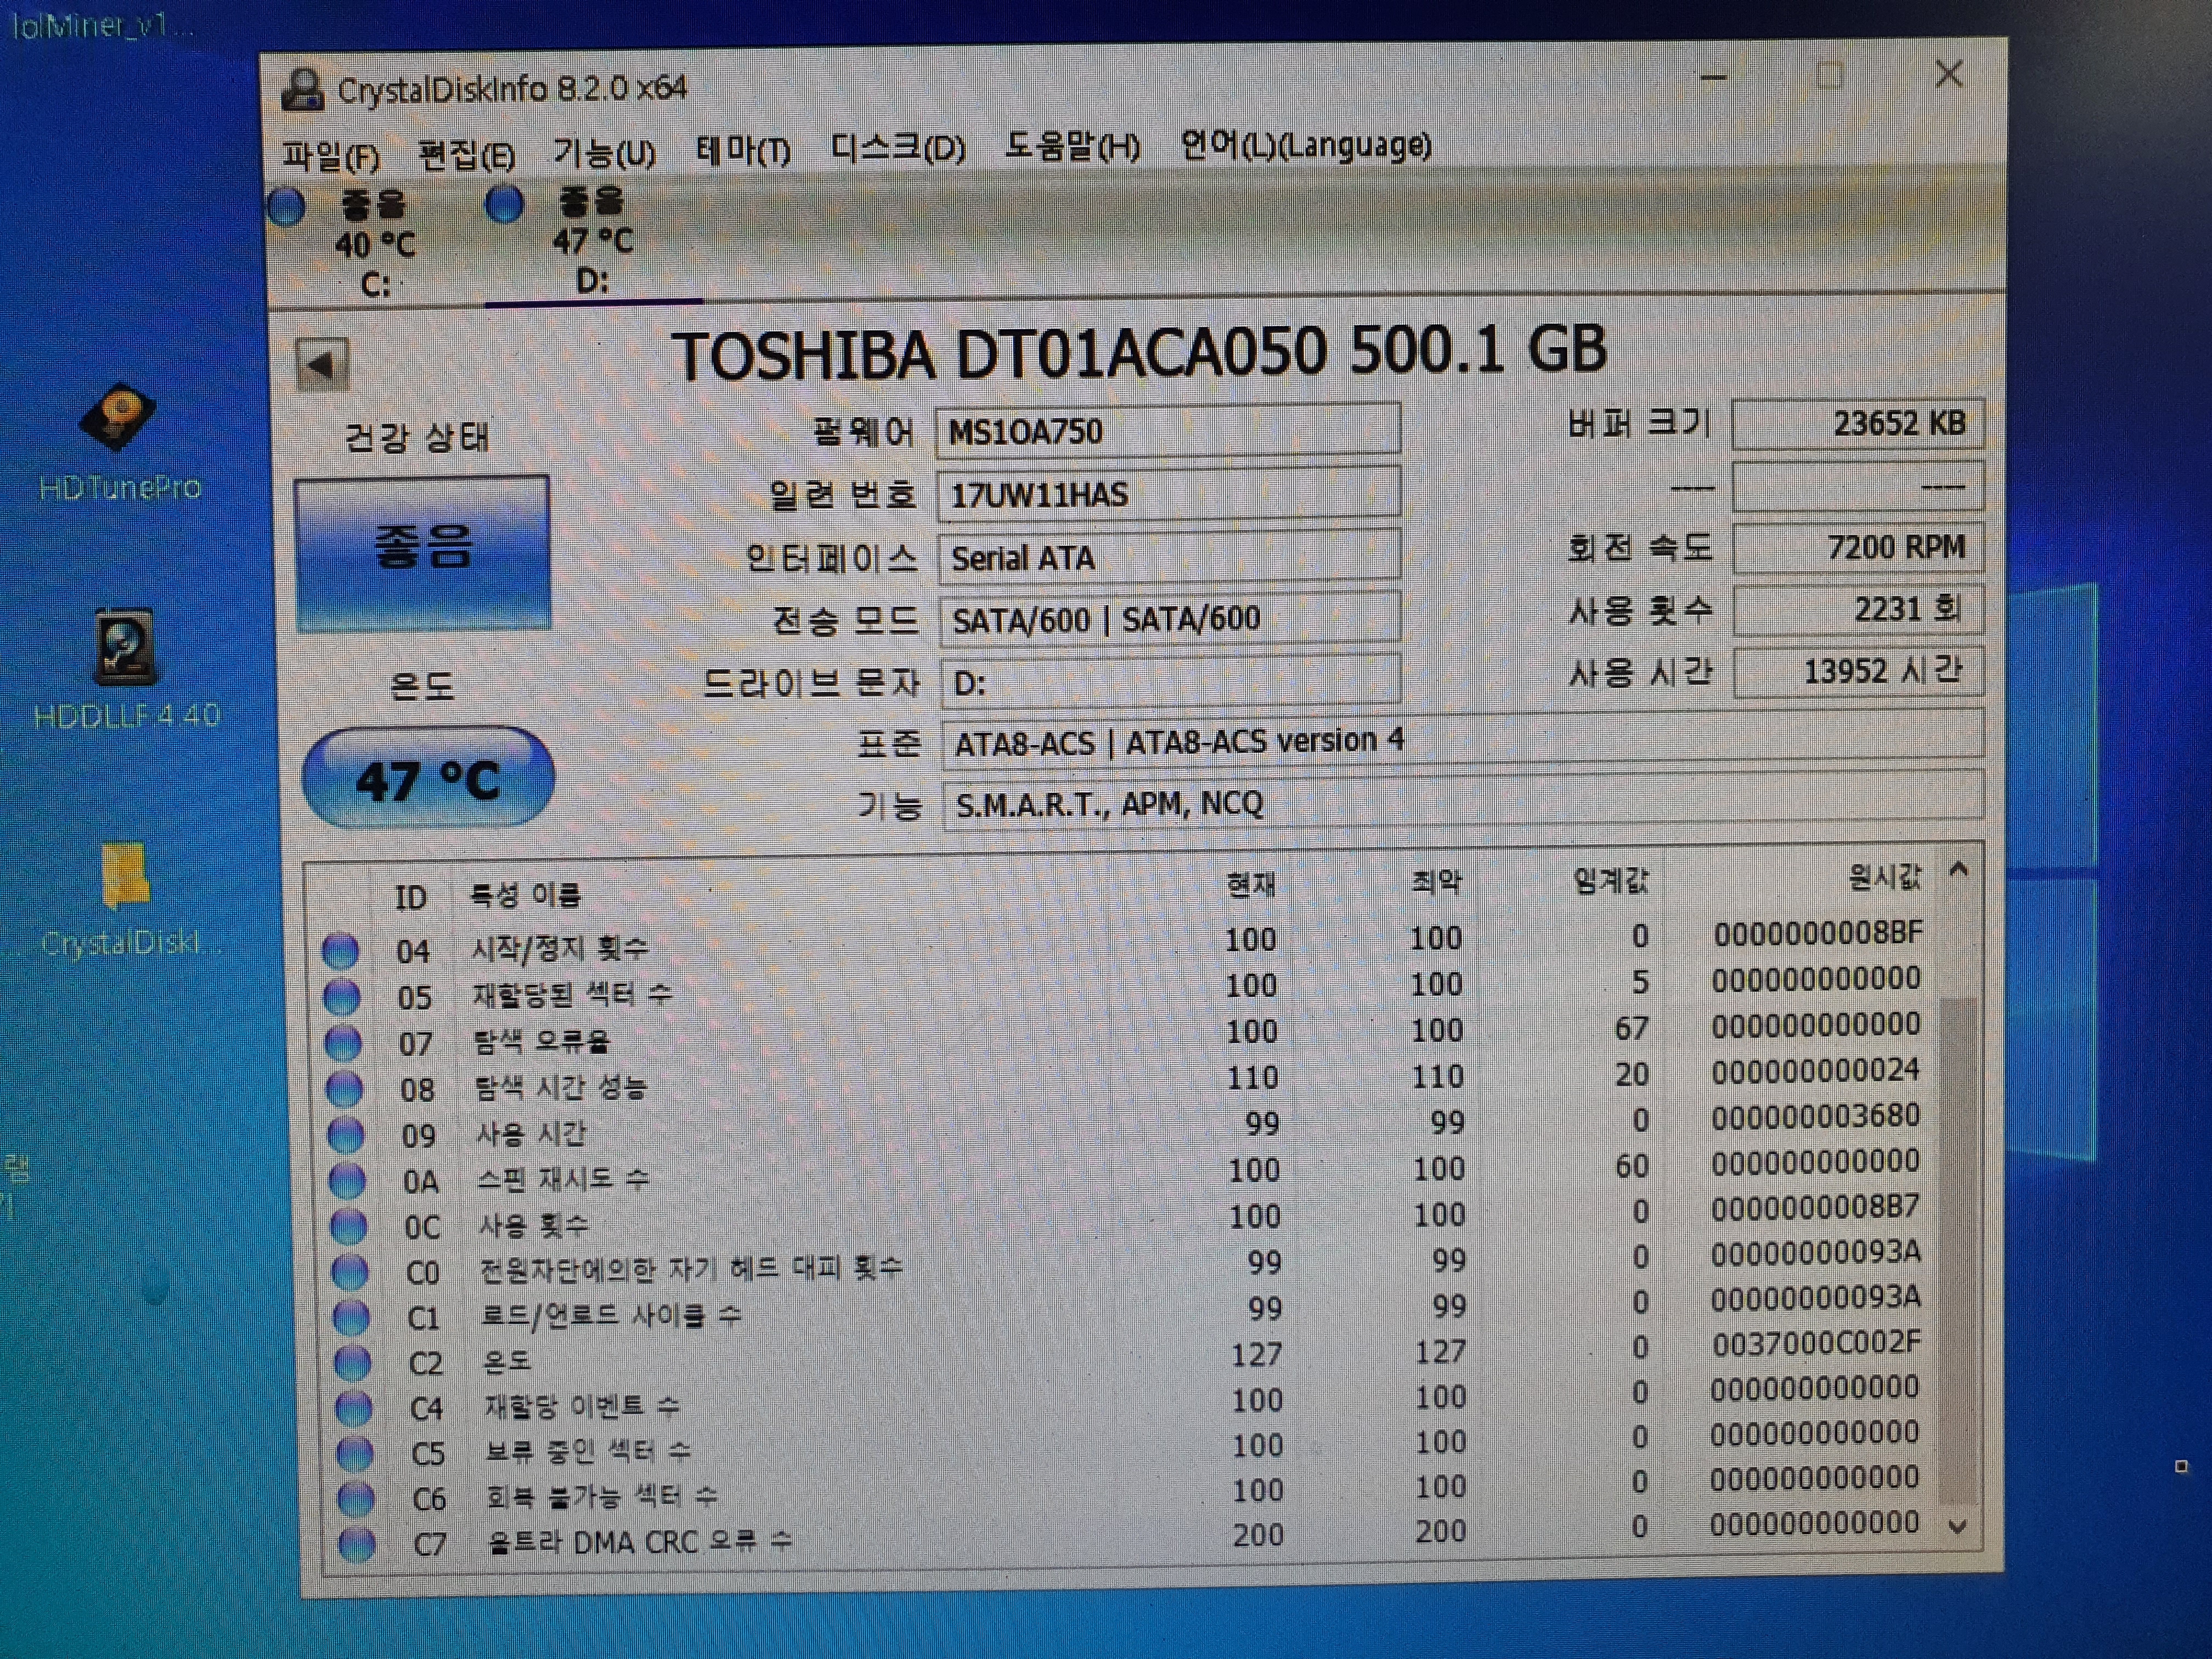Switch to the D: disk tab at 47 °C

[x=593, y=241]
